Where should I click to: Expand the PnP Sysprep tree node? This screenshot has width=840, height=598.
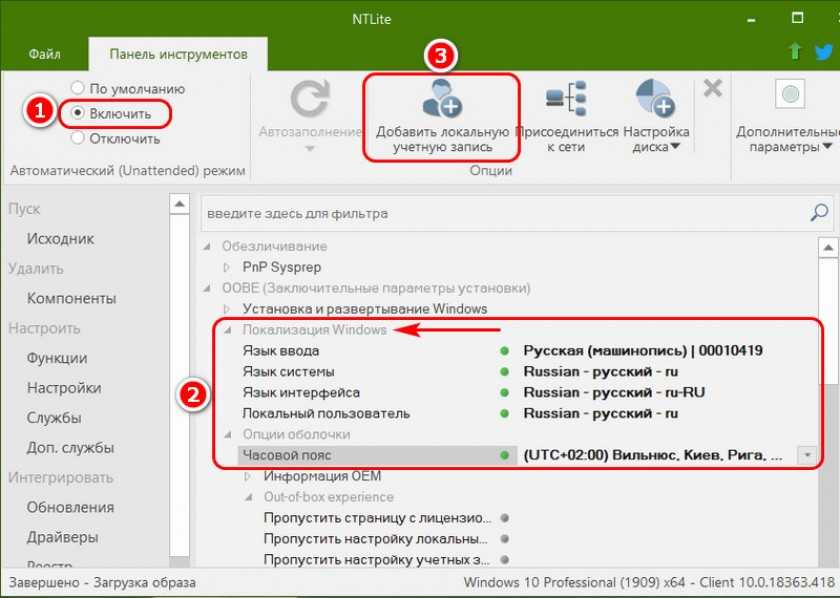coord(228,267)
